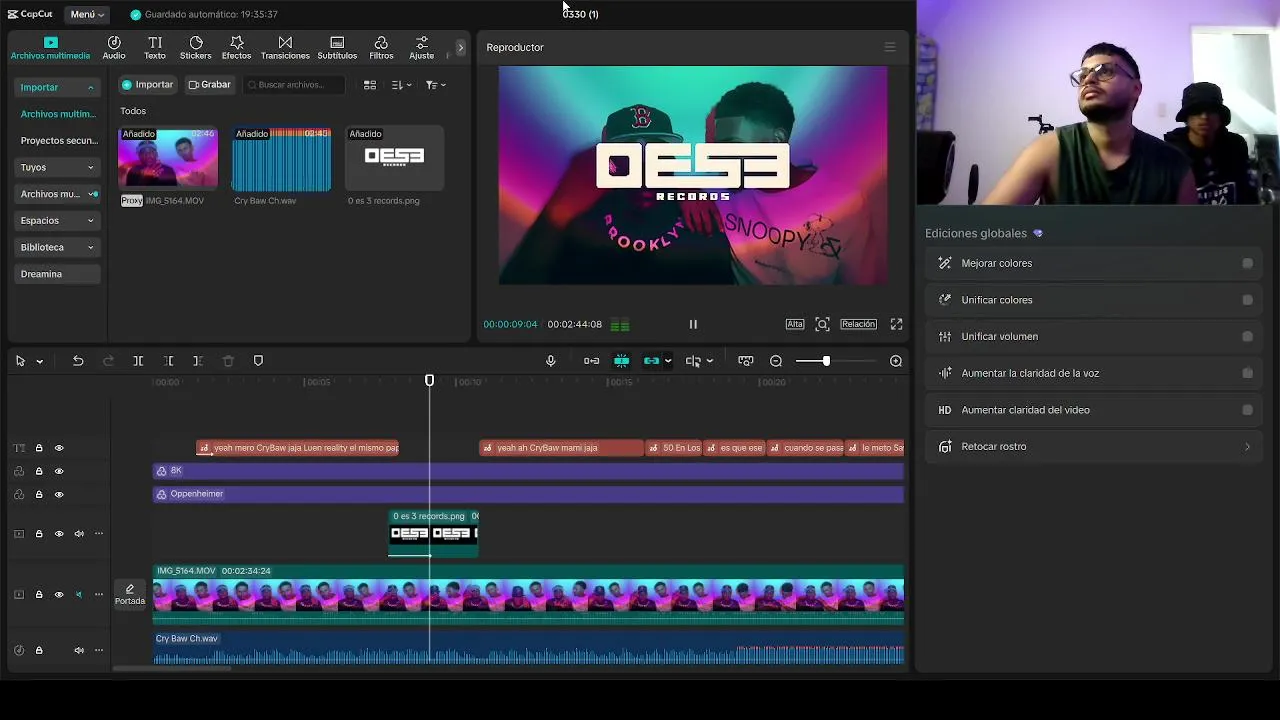Enable Mejorar colores toggle
This screenshot has width=1280, height=720.
tap(1247, 263)
